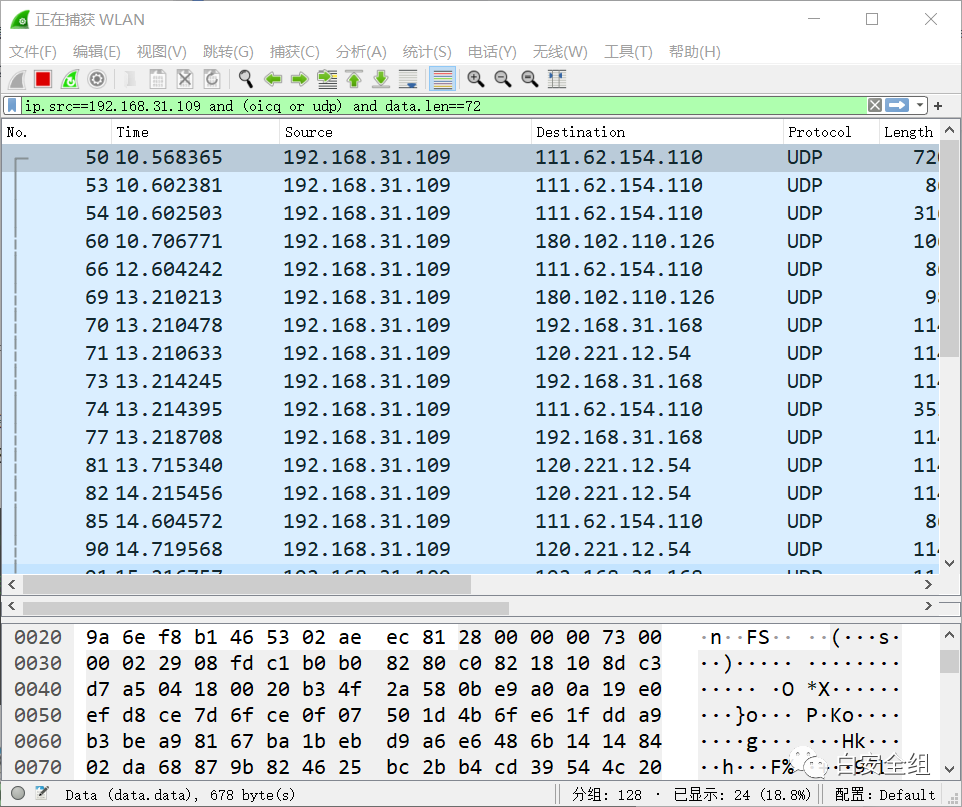This screenshot has height=807, width=962.
Task: Restart the current capture
Action: point(70,79)
